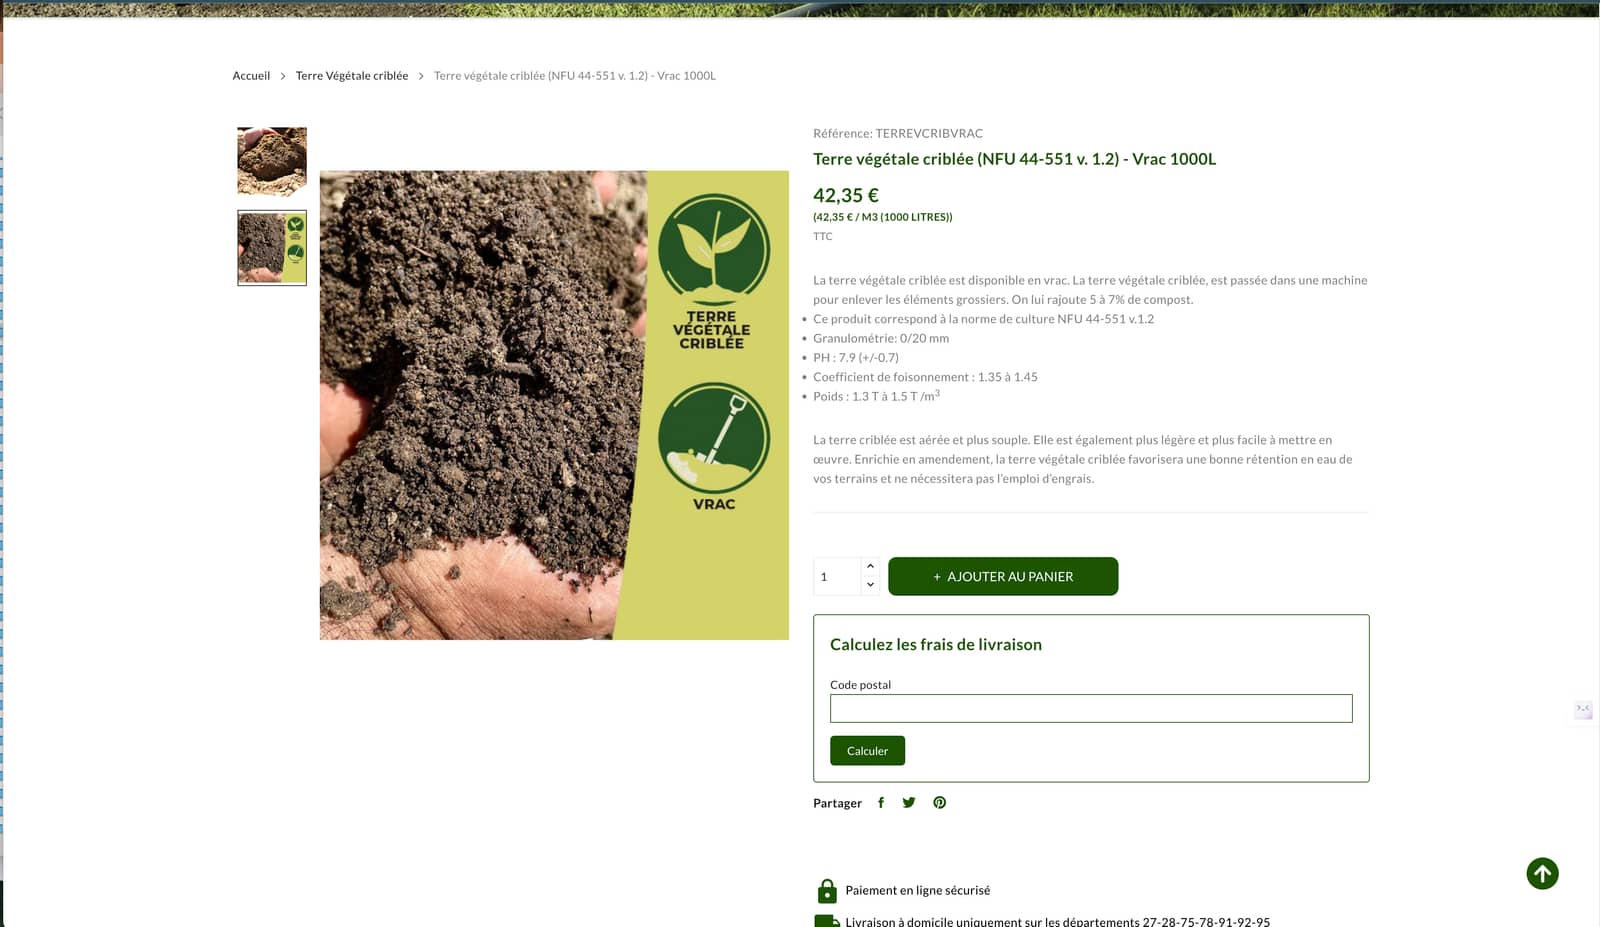Decrease quantity with the down arrow
The width and height of the screenshot is (1600, 927).
tap(870, 585)
